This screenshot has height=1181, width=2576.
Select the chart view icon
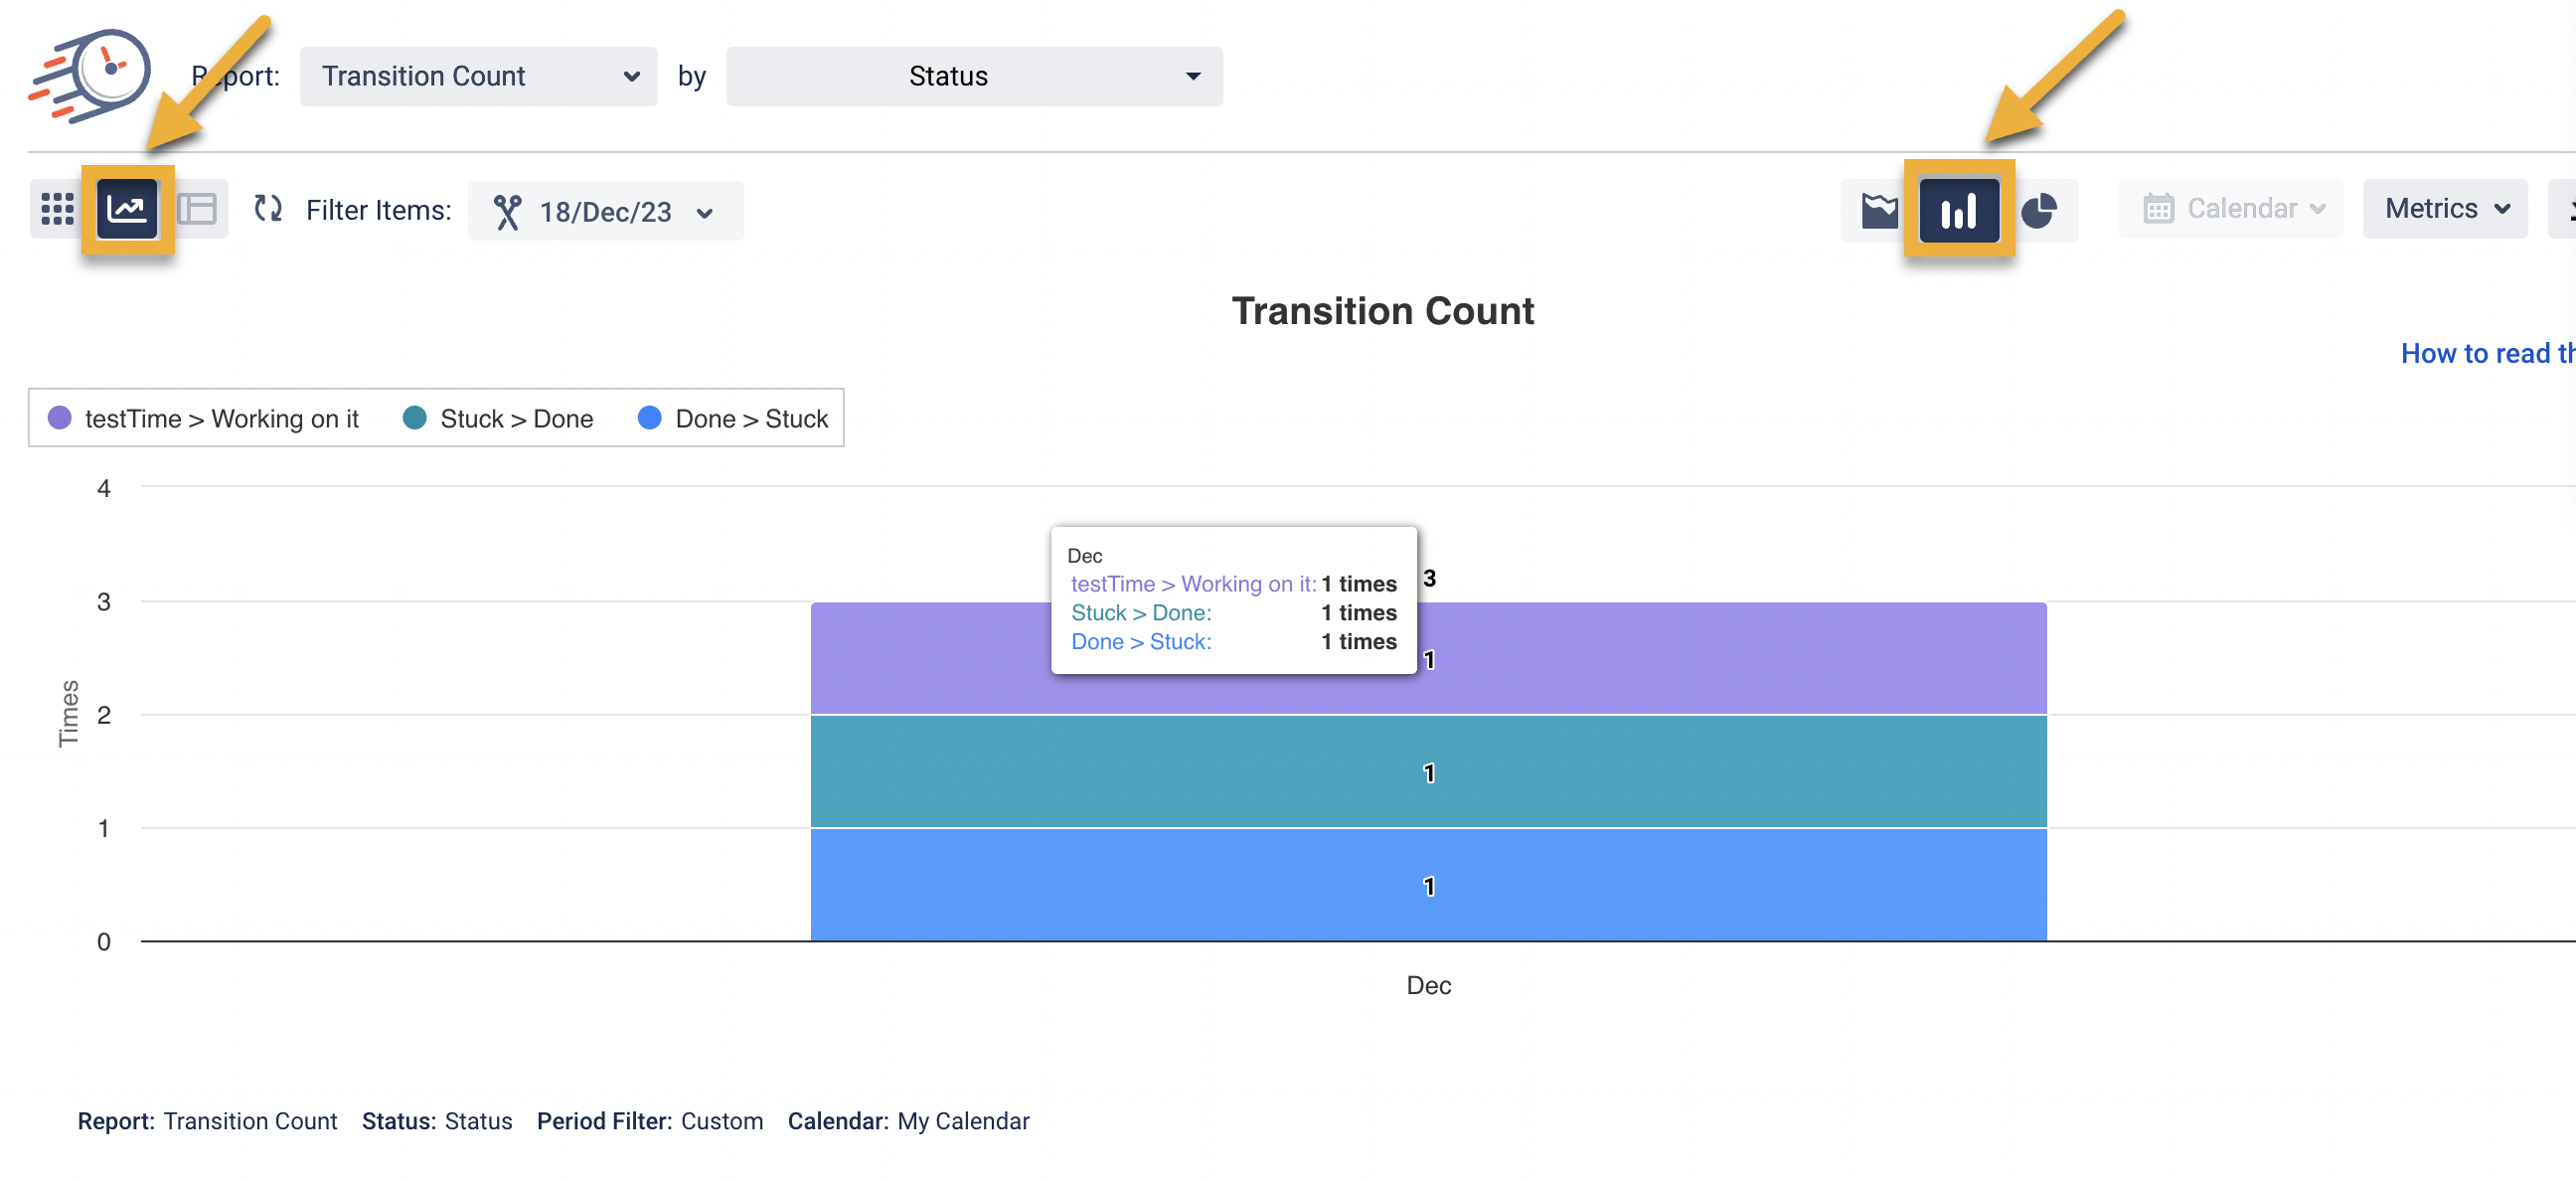tap(127, 209)
